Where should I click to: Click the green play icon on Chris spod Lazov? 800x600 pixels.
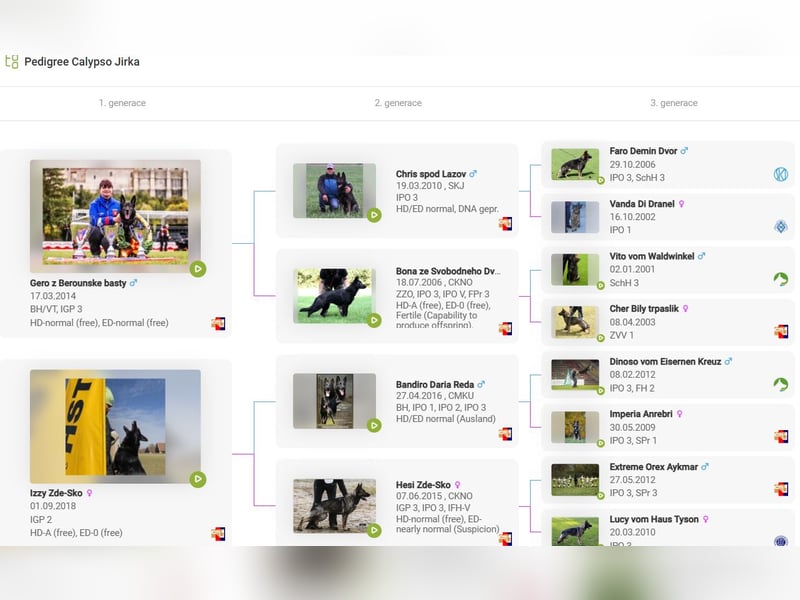374,215
